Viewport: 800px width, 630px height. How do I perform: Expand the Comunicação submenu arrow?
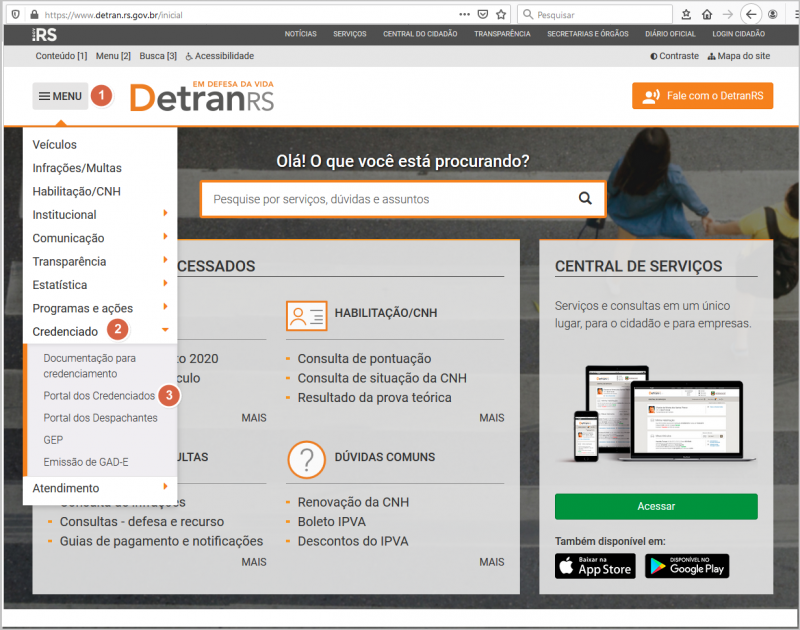165,236
